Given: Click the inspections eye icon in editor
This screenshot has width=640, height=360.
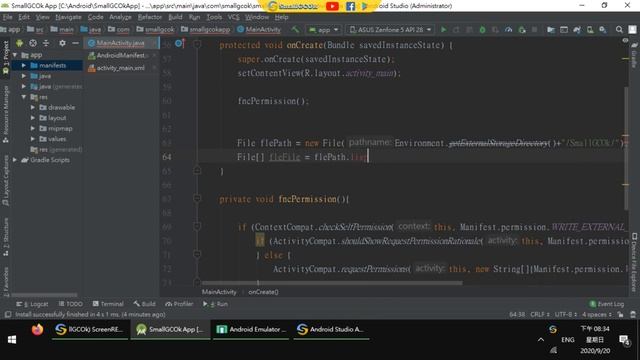Looking at the screenshot, I should coord(625,40).
